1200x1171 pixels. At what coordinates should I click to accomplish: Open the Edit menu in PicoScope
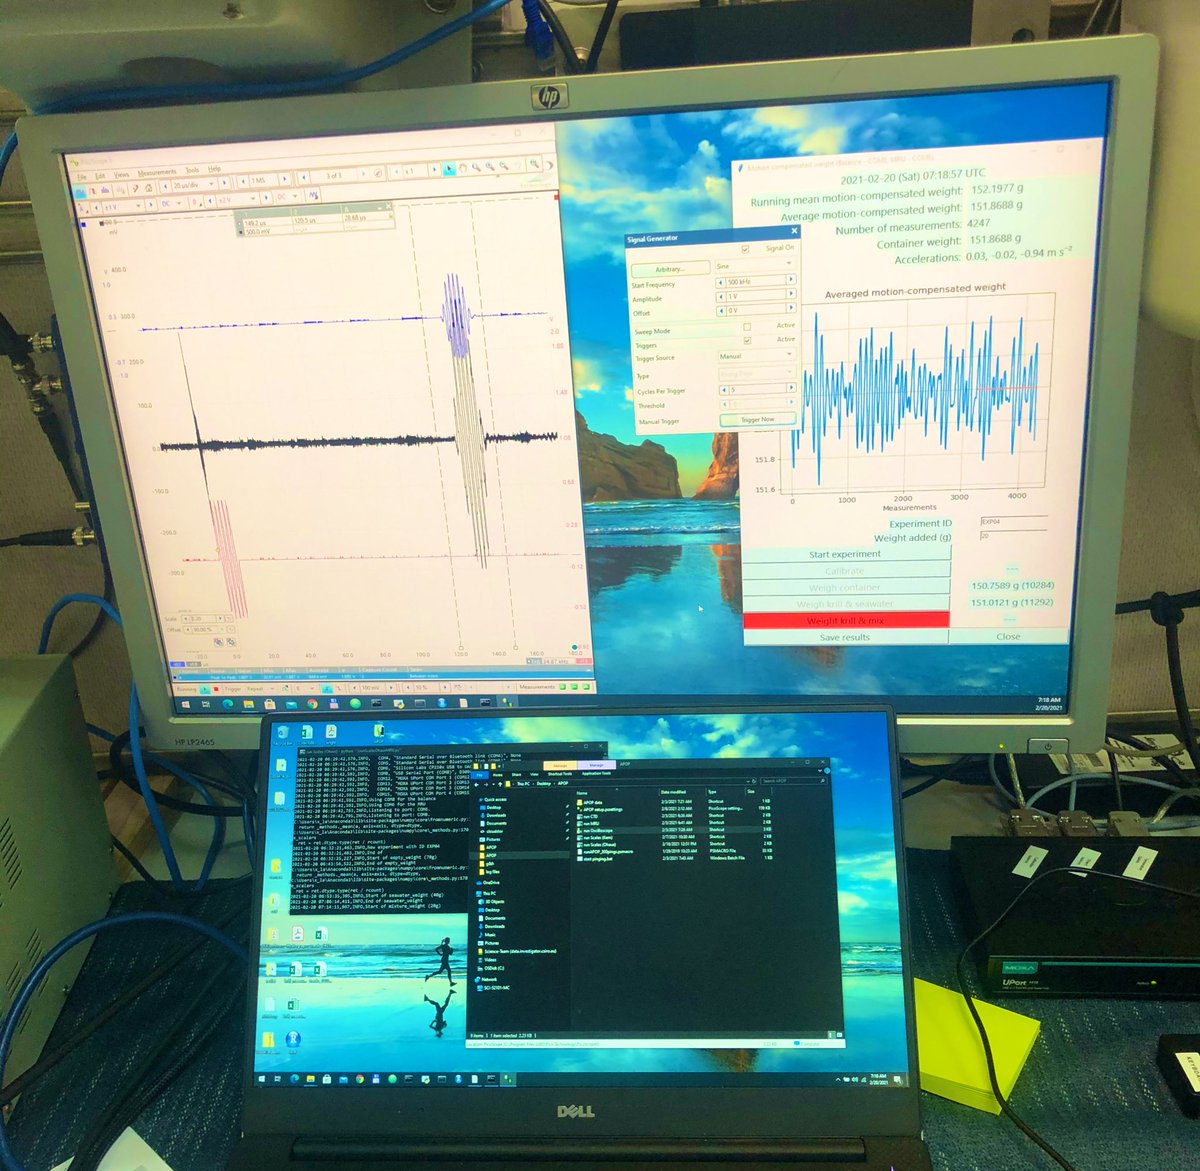(x=100, y=176)
